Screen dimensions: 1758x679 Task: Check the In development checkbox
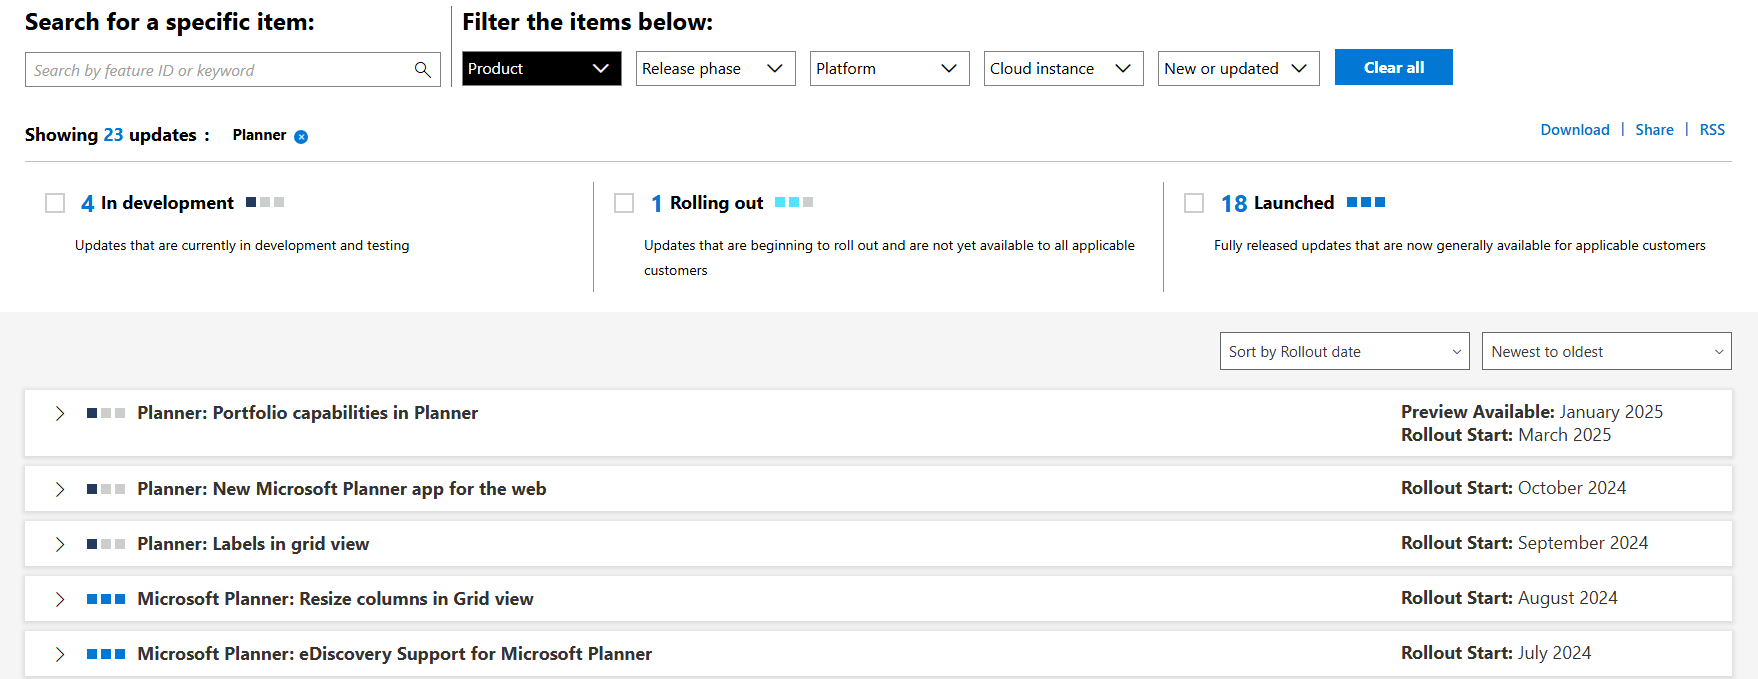pos(55,203)
